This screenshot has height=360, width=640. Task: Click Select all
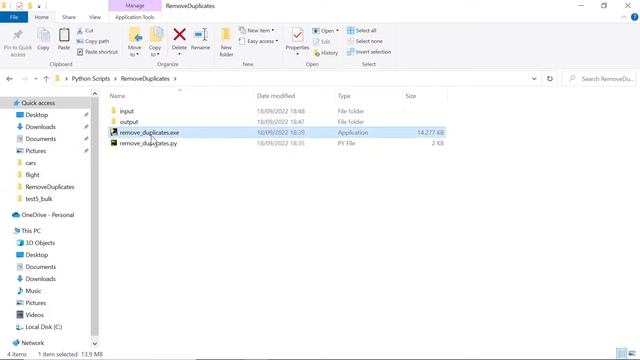pyautogui.click(x=362, y=31)
